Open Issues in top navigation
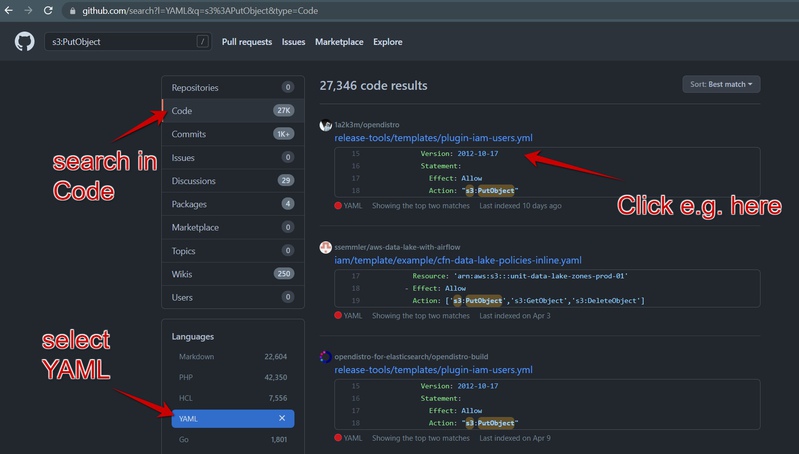The height and width of the screenshot is (454, 799). [294, 42]
